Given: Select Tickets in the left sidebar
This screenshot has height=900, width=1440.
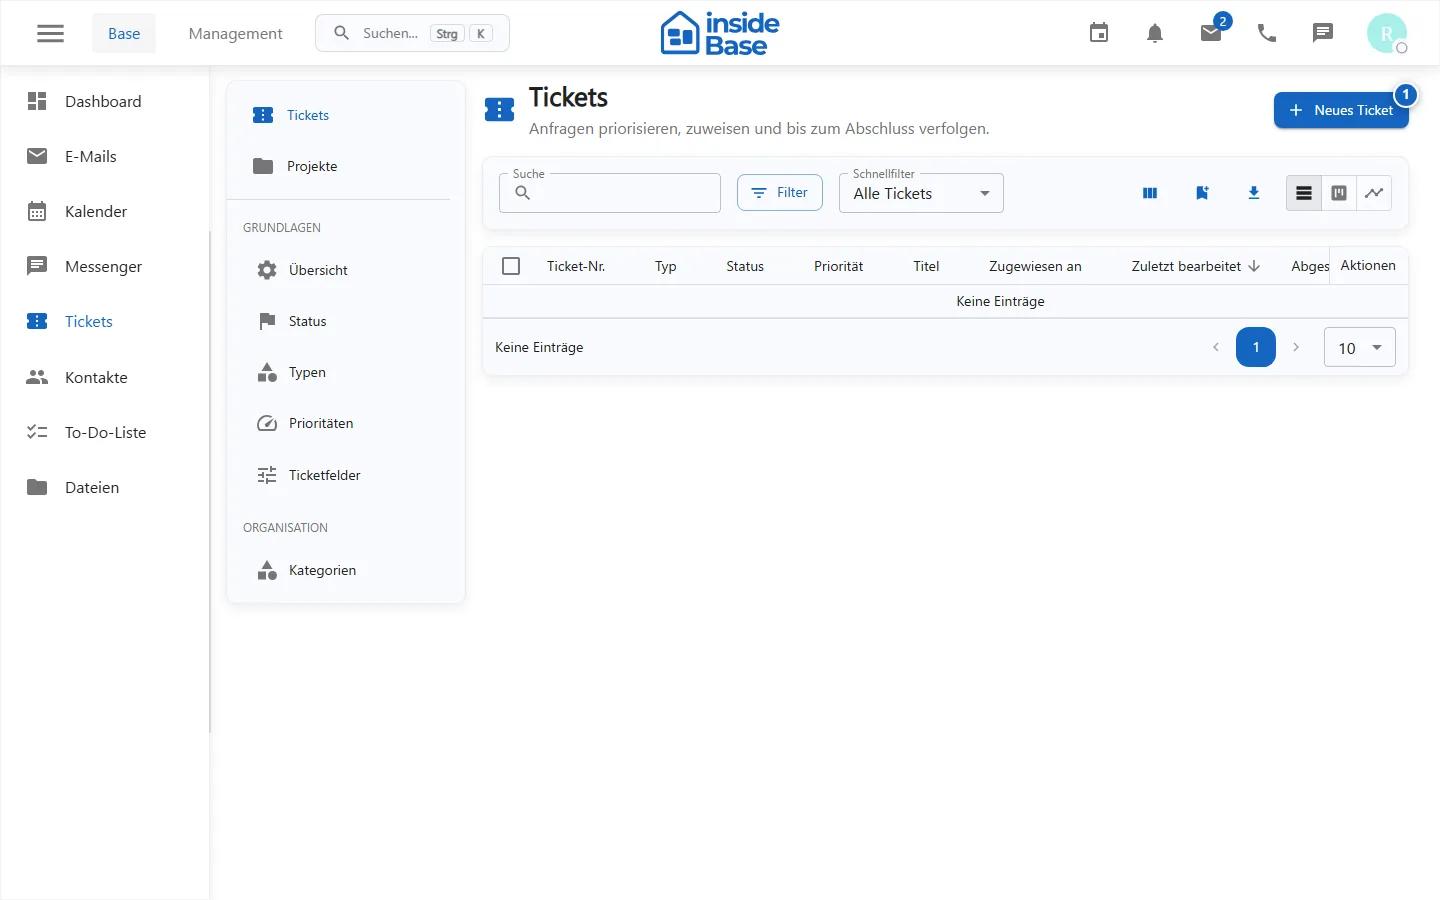Looking at the screenshot, I should click(104, 321).
